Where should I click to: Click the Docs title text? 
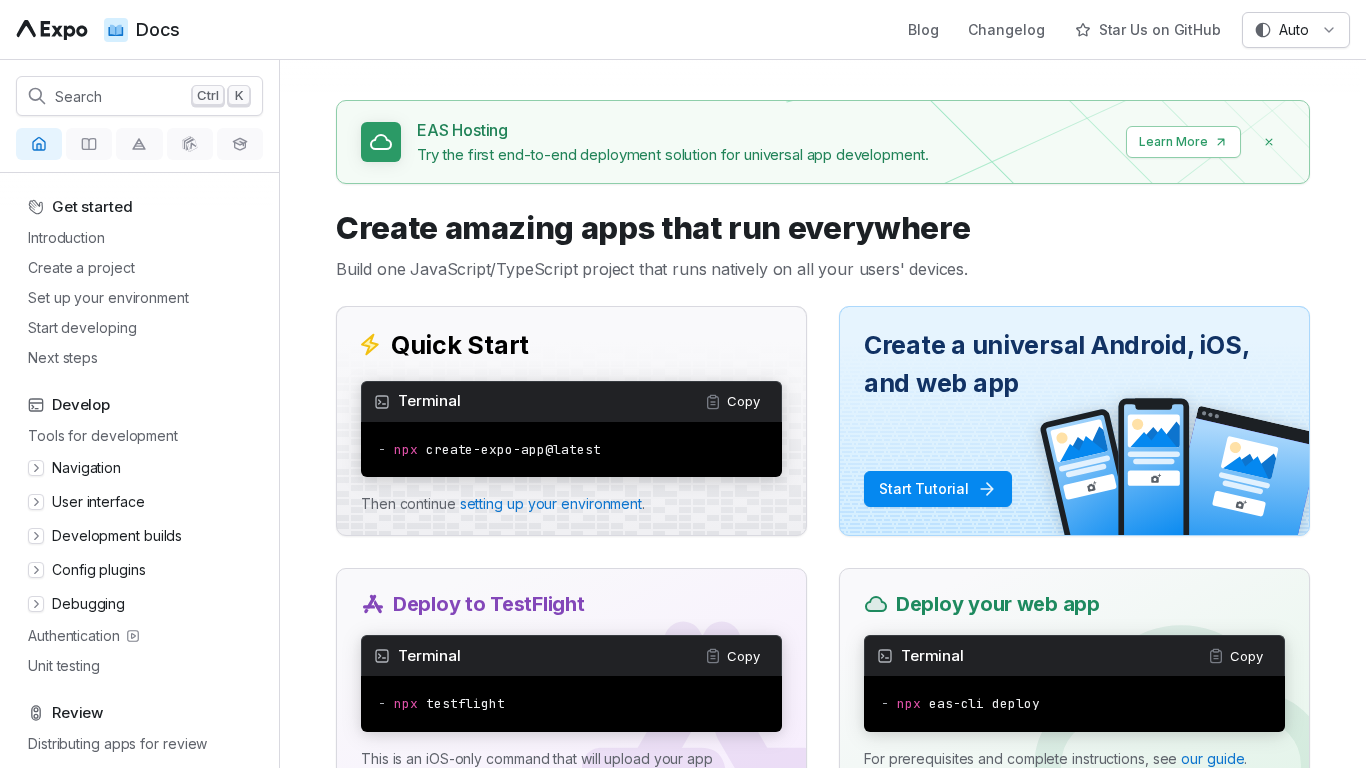pos(158,30)
